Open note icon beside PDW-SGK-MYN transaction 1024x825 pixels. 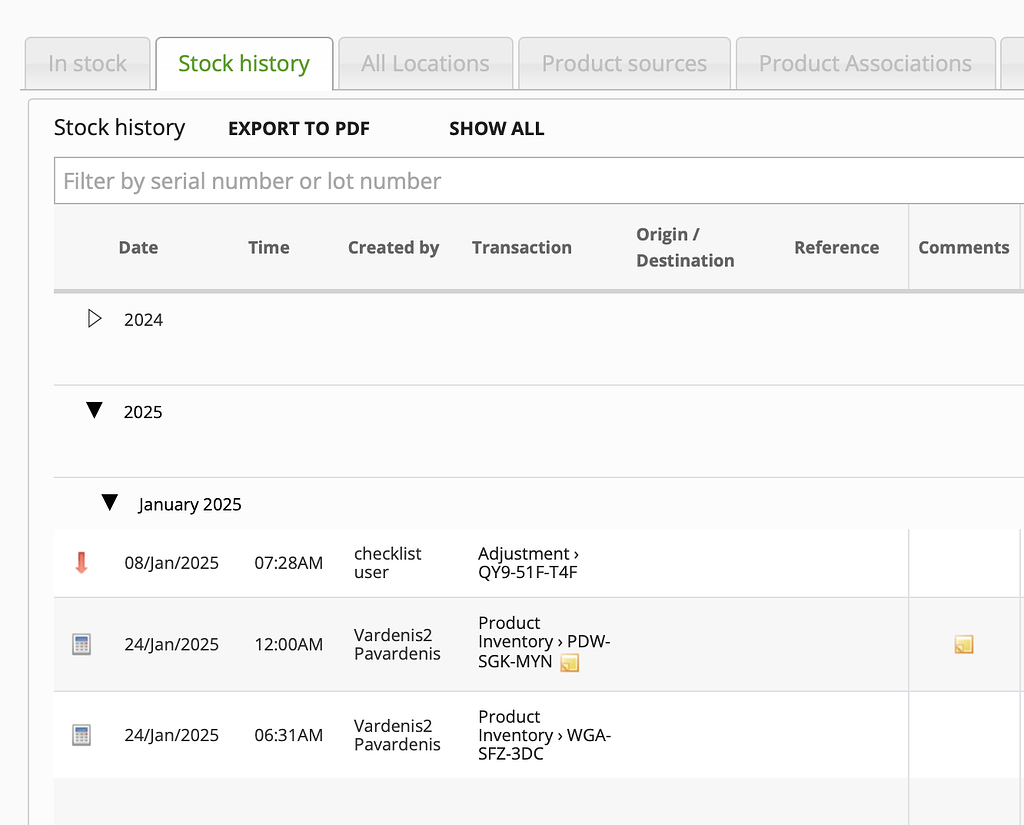(569, 662)
